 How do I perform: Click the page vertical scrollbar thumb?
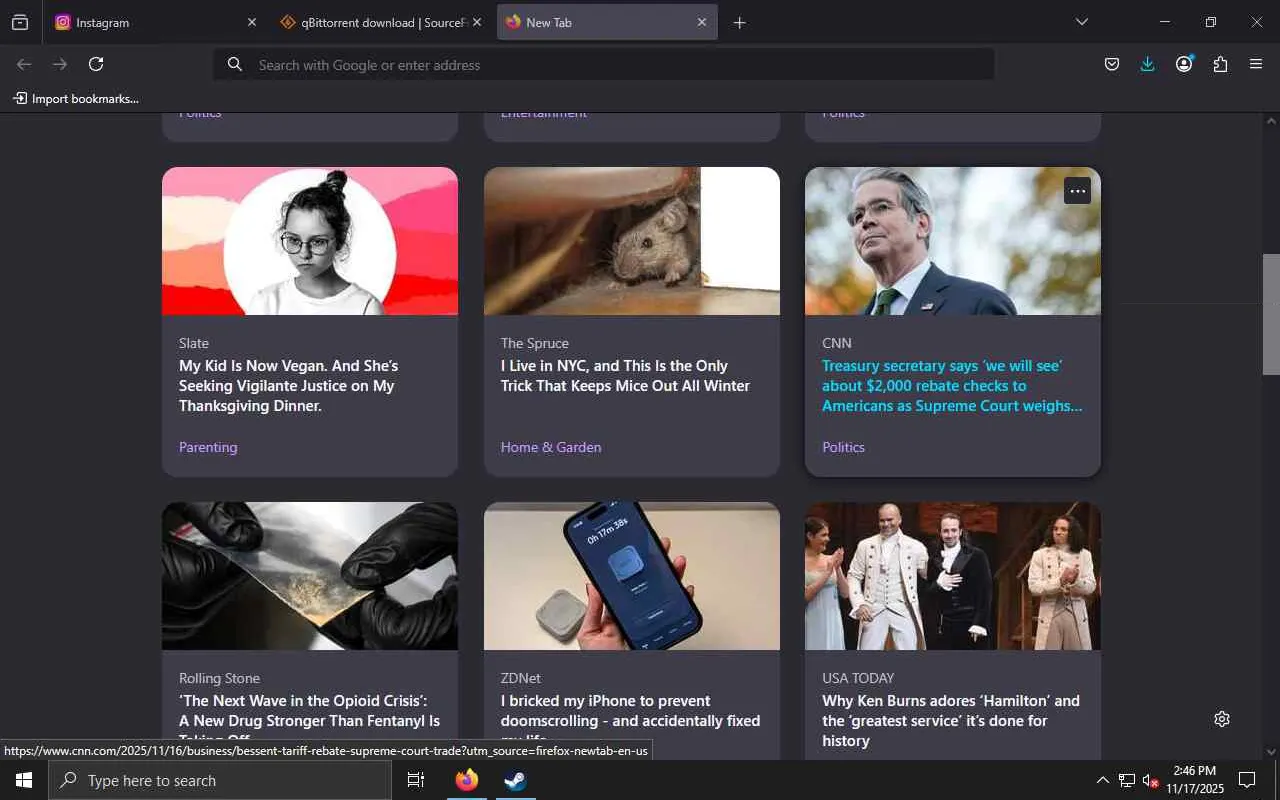[1271, 314]
